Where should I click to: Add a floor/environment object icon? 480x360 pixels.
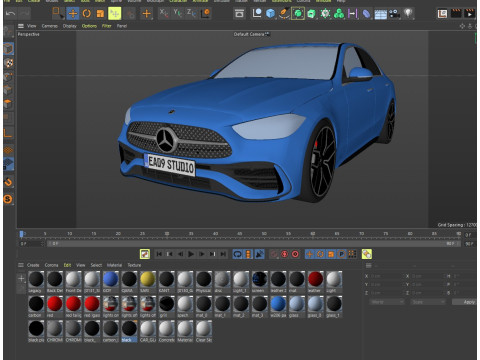coord(380,14)
